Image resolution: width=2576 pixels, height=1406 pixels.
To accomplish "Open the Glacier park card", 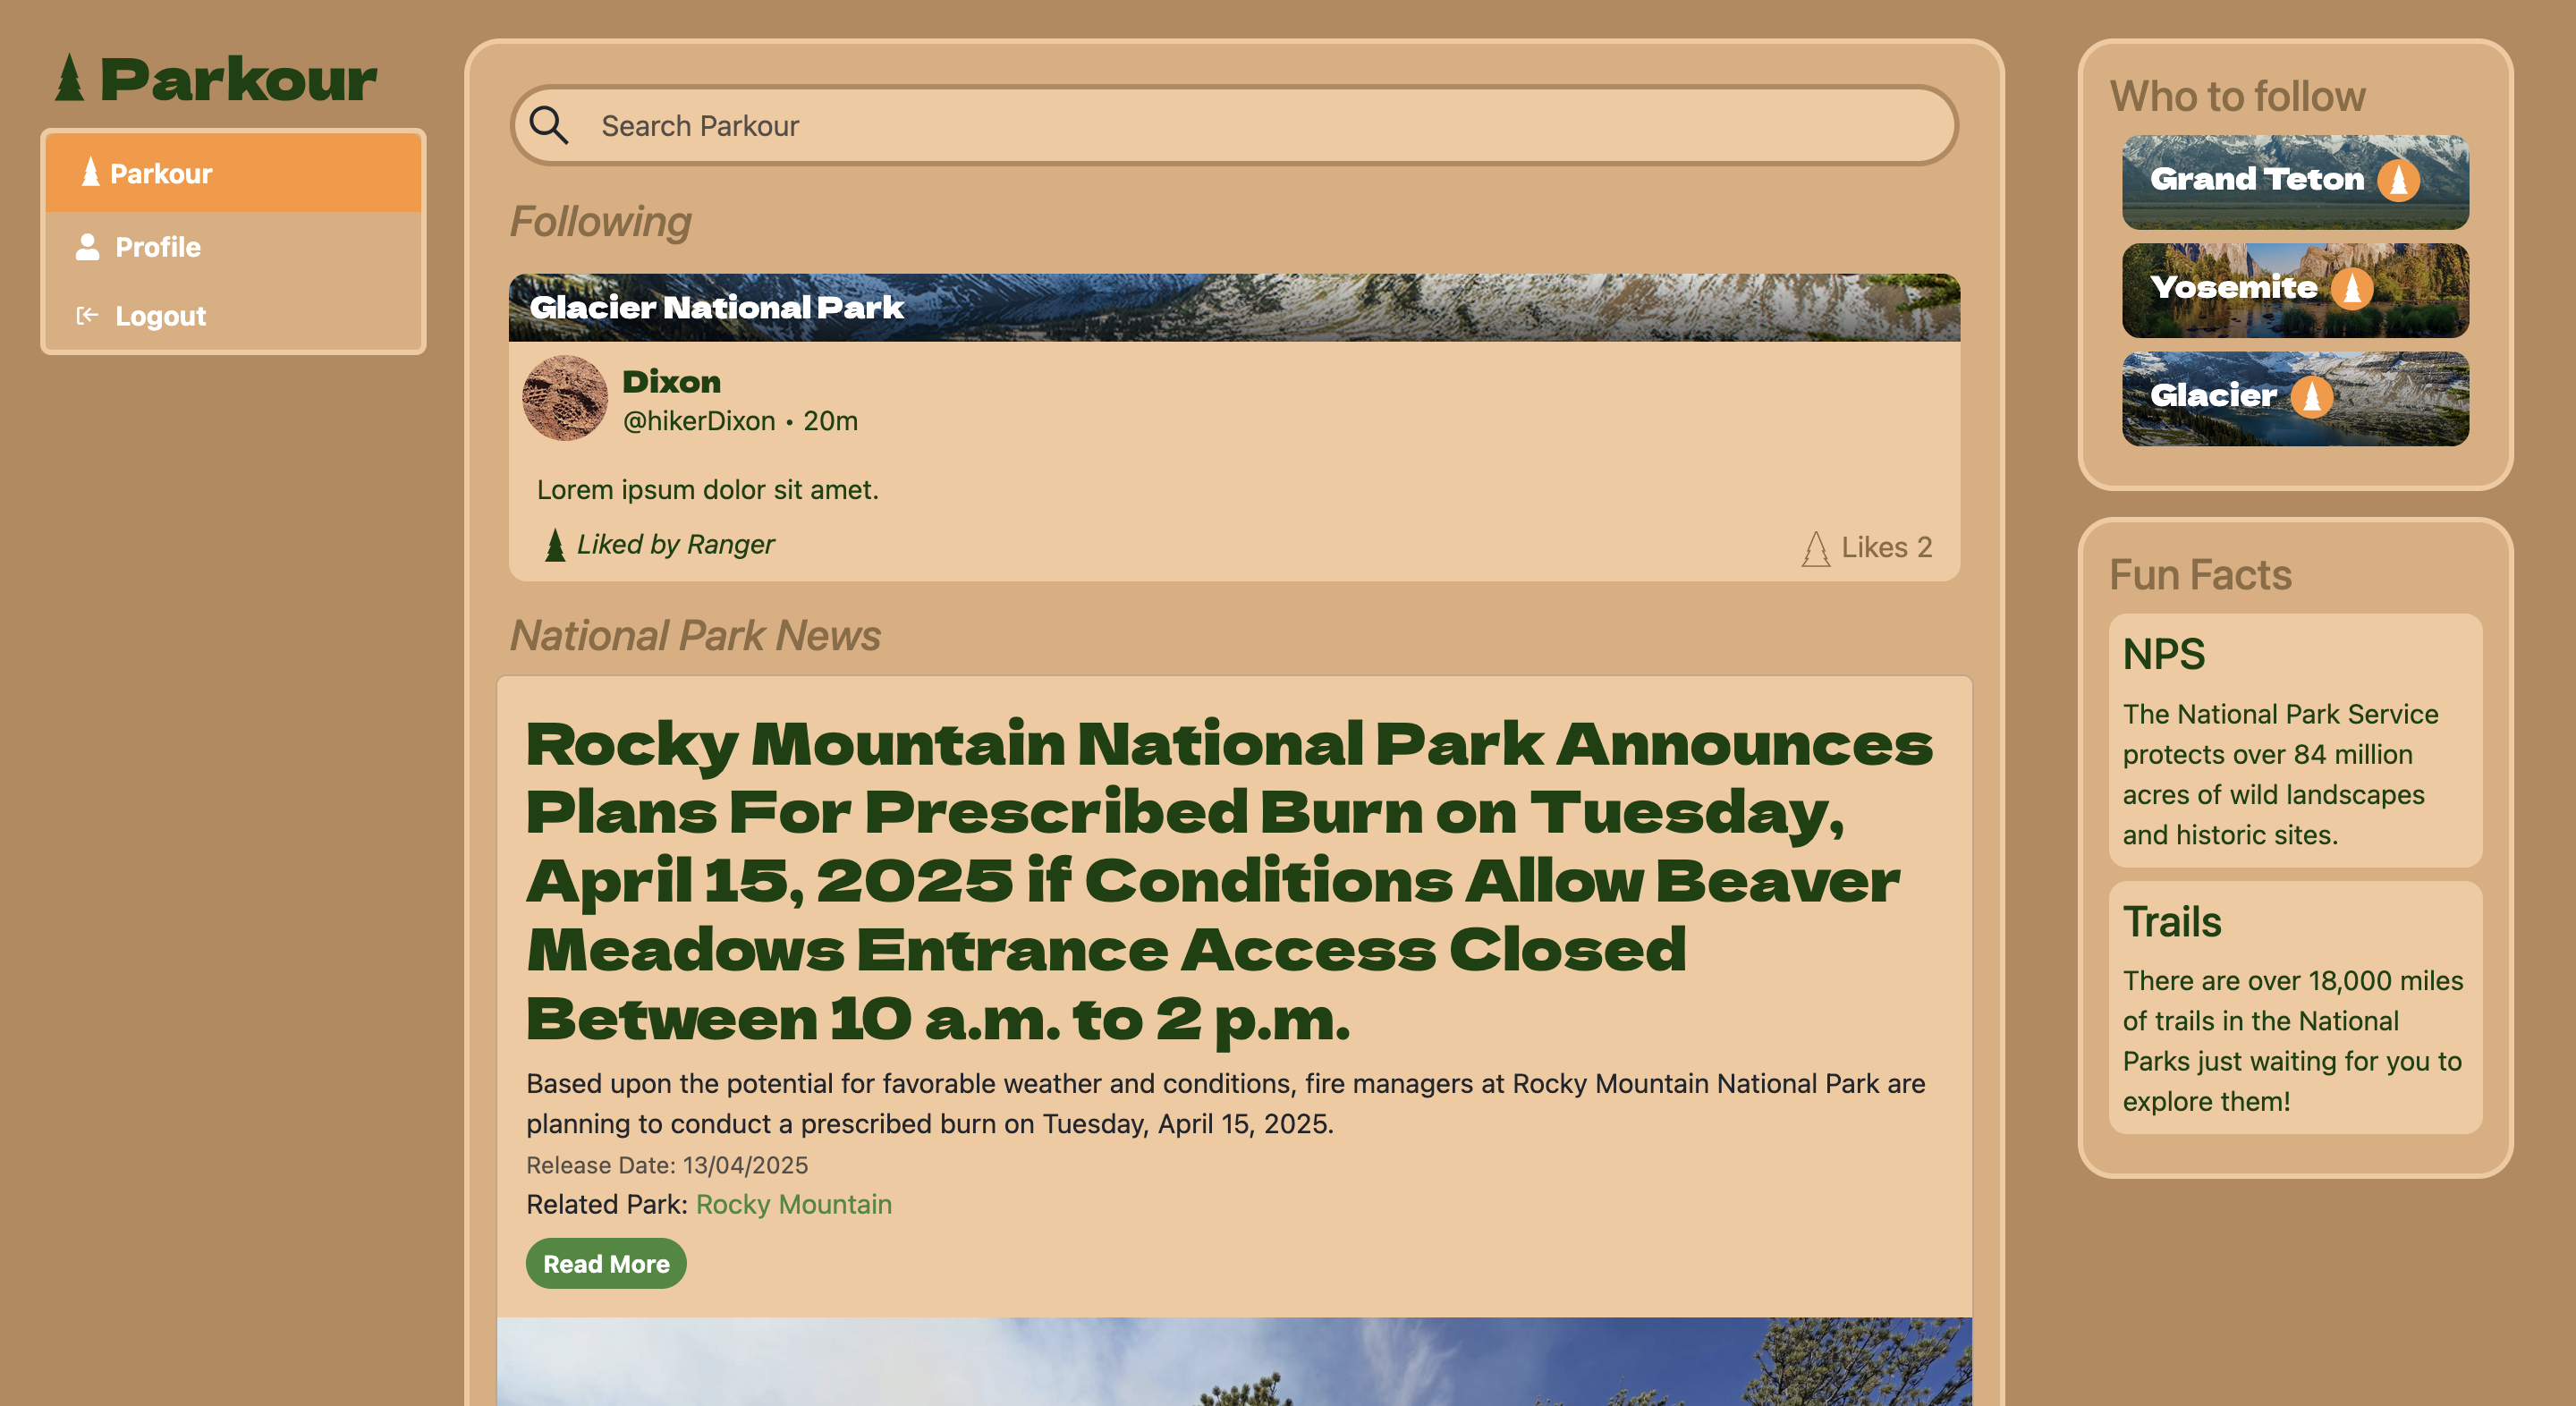I will (2295, 398).
